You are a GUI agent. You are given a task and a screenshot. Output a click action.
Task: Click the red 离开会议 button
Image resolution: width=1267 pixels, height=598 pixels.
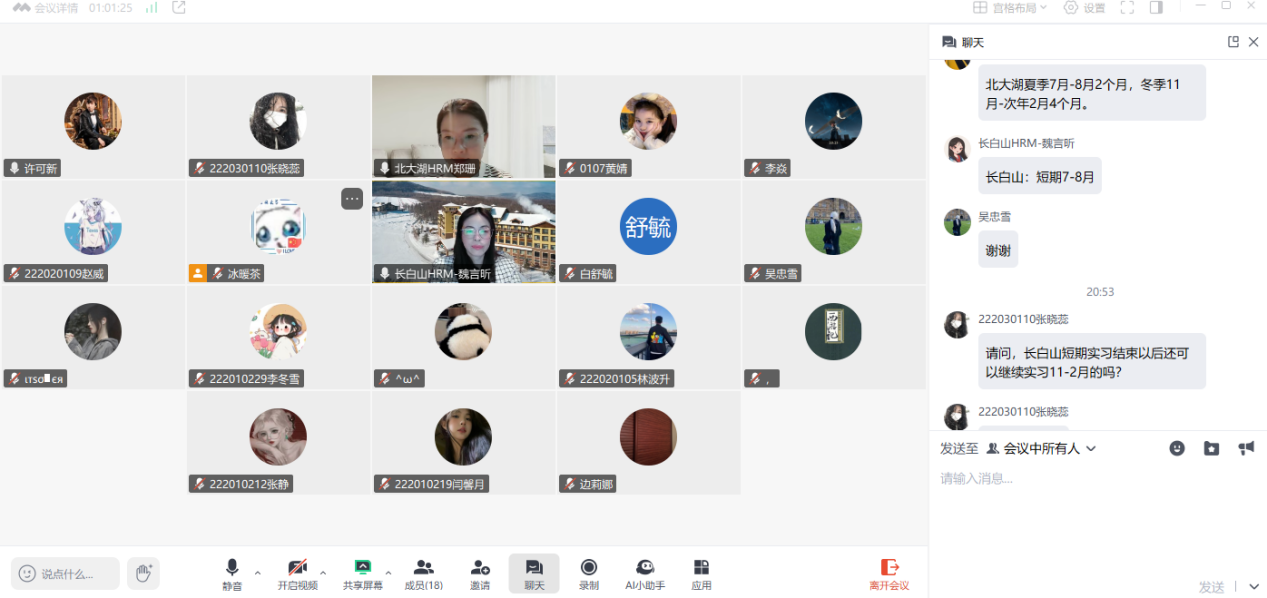coord(889,574)
